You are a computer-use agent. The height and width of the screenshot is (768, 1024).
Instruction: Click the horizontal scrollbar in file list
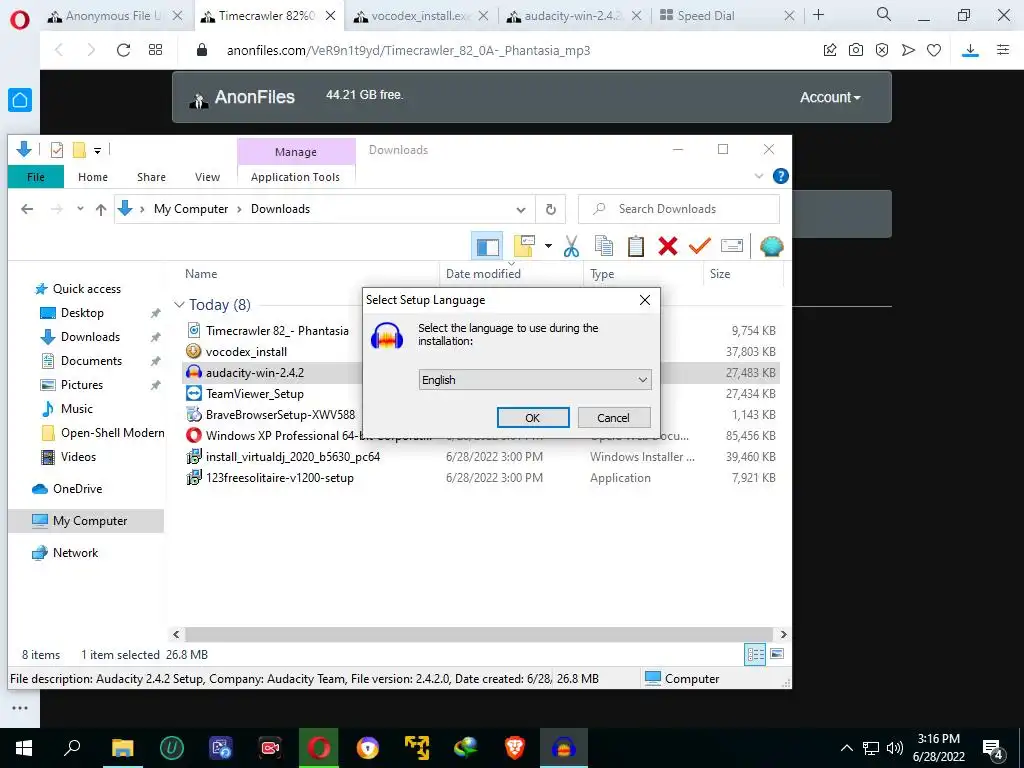coord(480,635)
